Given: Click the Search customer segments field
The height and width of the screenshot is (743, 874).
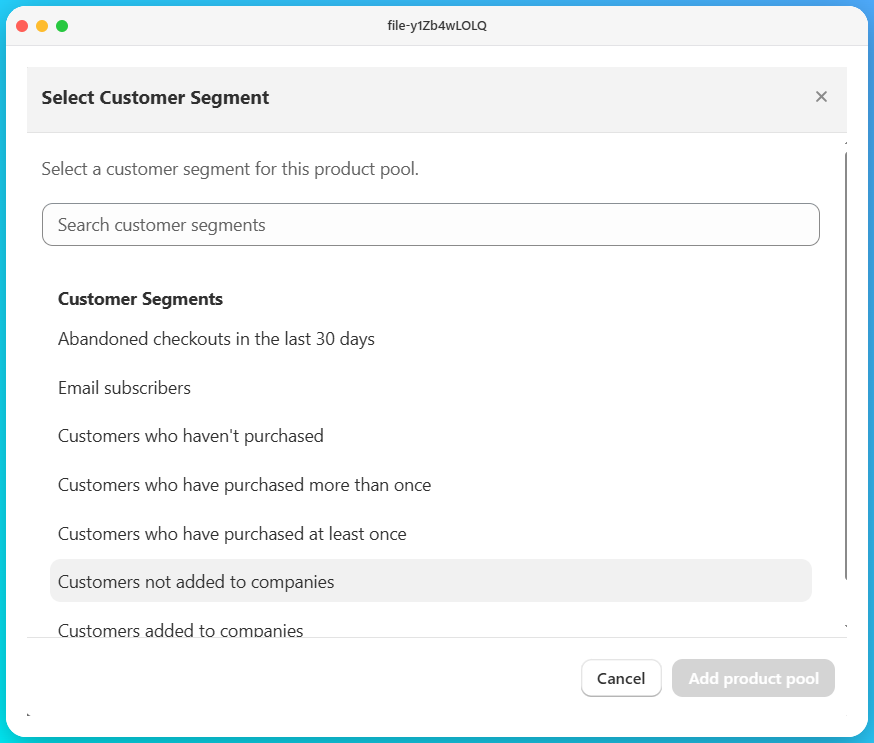Looking at the screenshot, I should [431, 225].
